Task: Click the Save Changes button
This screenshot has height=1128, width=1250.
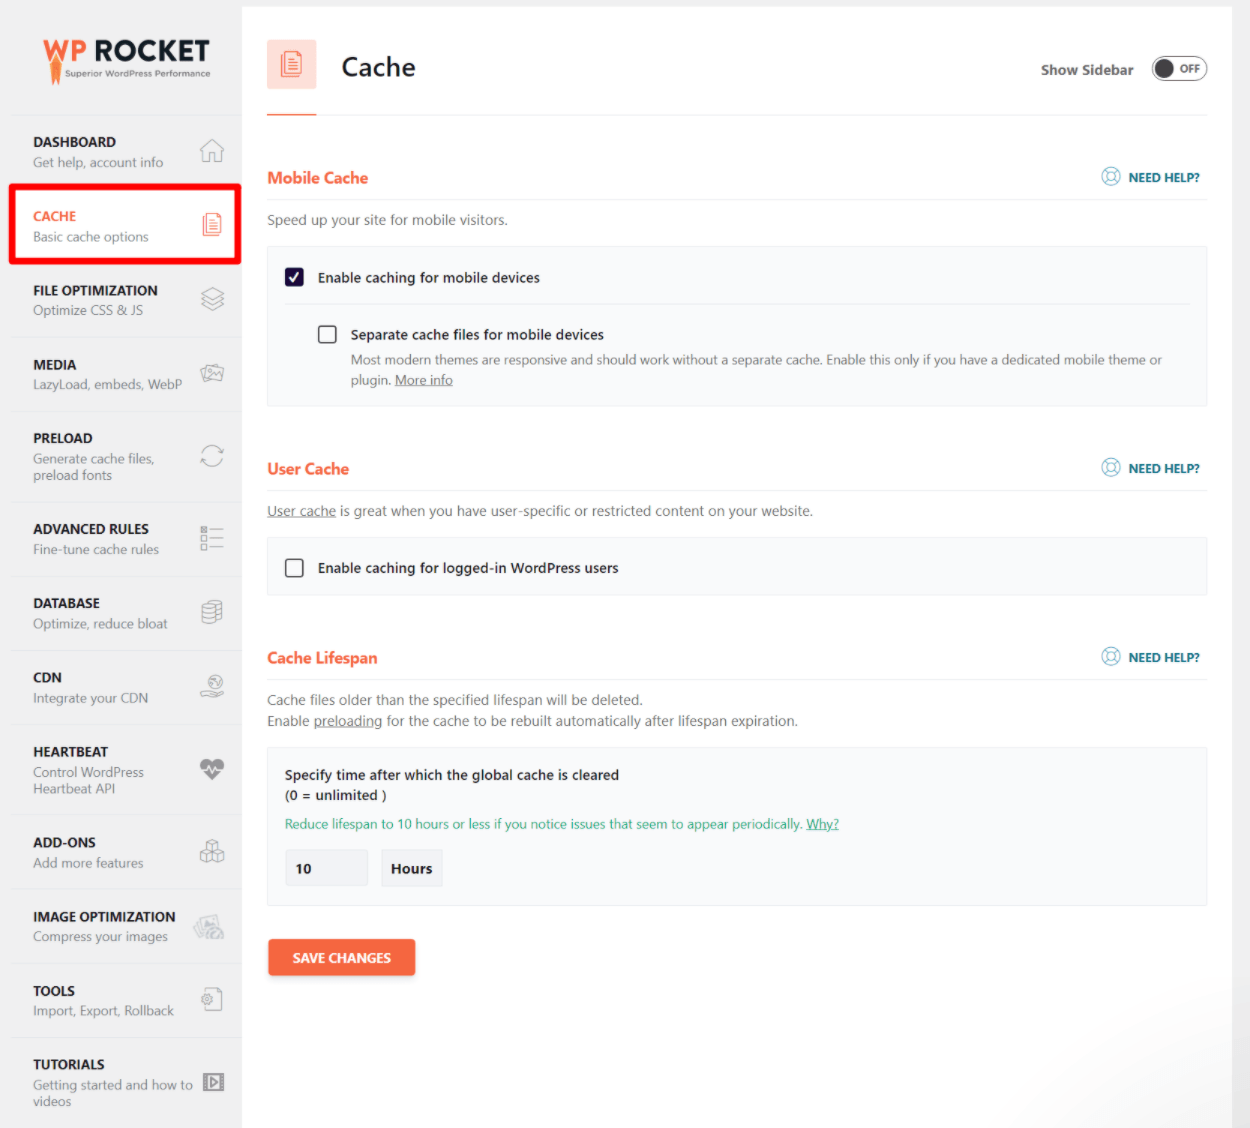Action: 342,957
